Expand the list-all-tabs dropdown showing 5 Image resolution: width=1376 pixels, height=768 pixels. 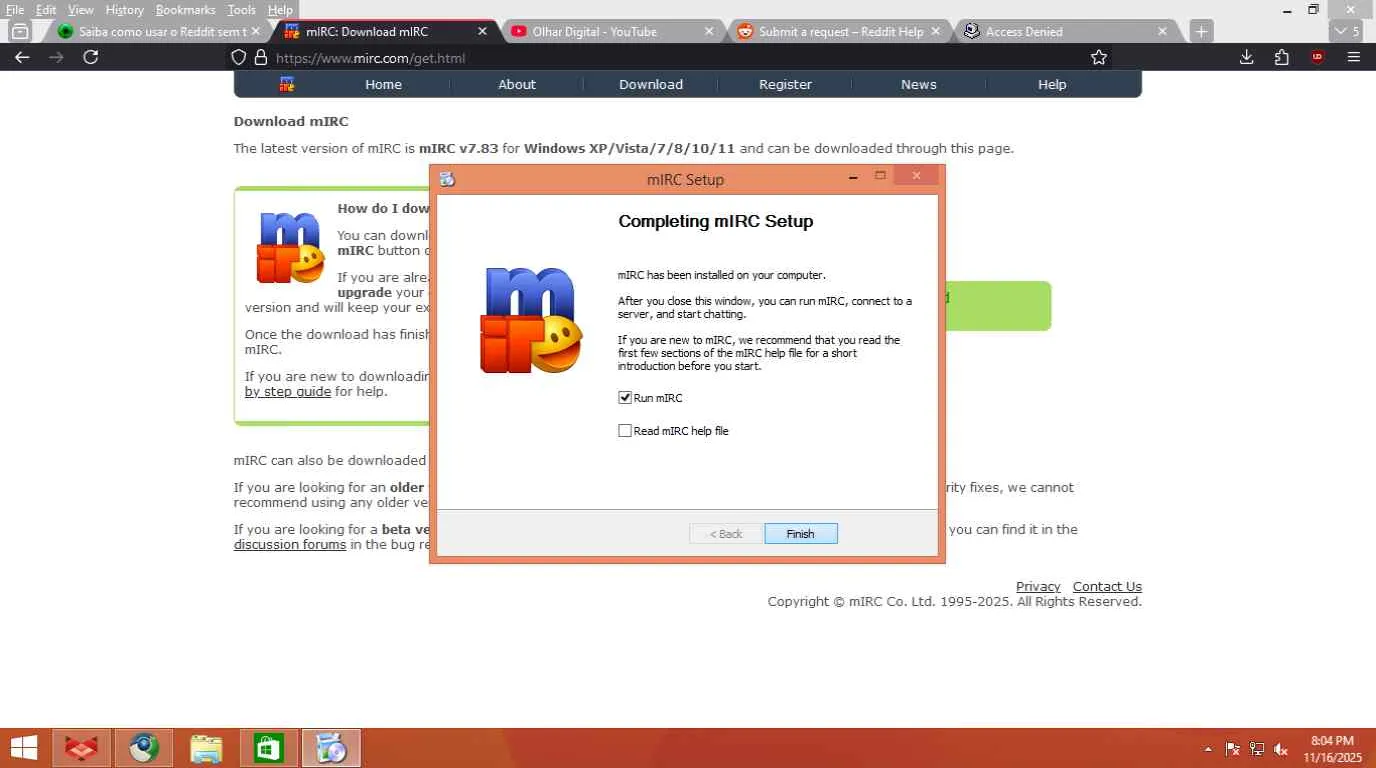pos(1347,31)
